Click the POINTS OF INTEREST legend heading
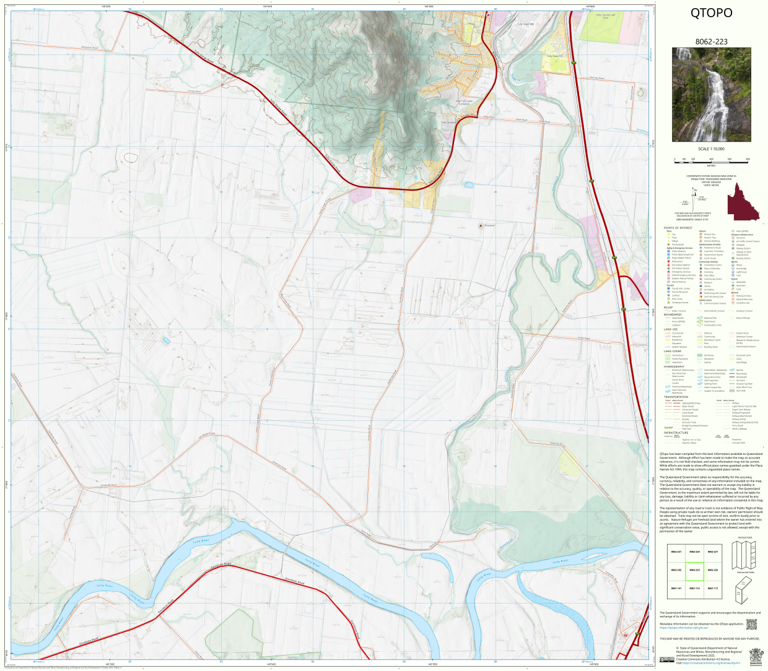768x671 pixels. pos(678,228)
